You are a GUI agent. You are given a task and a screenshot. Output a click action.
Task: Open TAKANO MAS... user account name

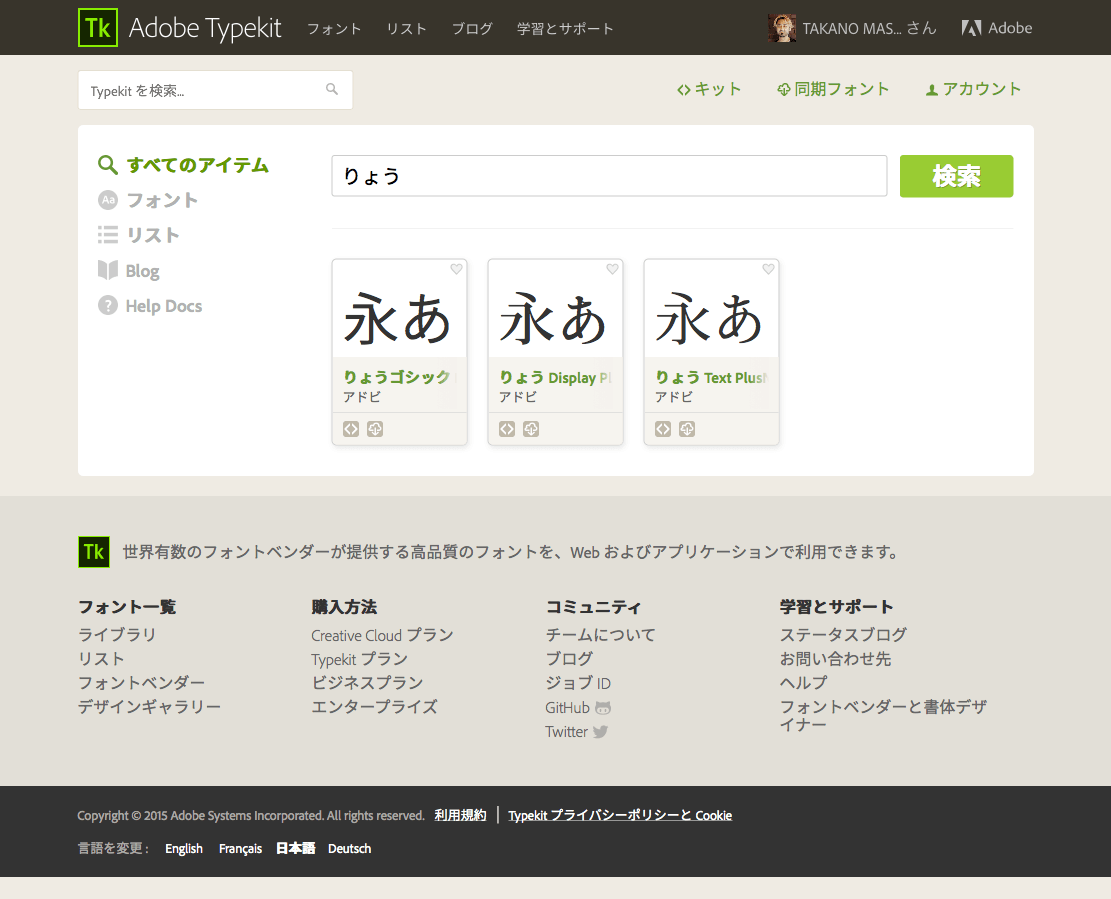pyautogui.click(x=869, y=28)
